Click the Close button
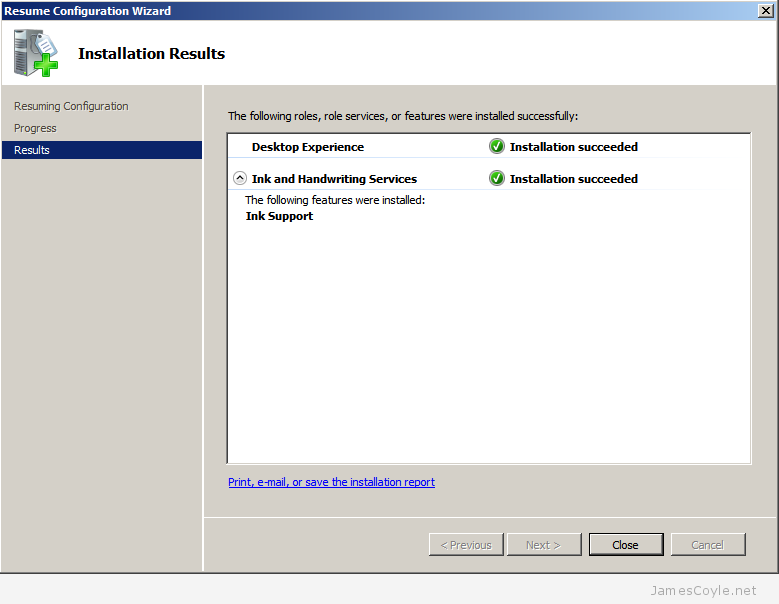 tap(625, 545)
